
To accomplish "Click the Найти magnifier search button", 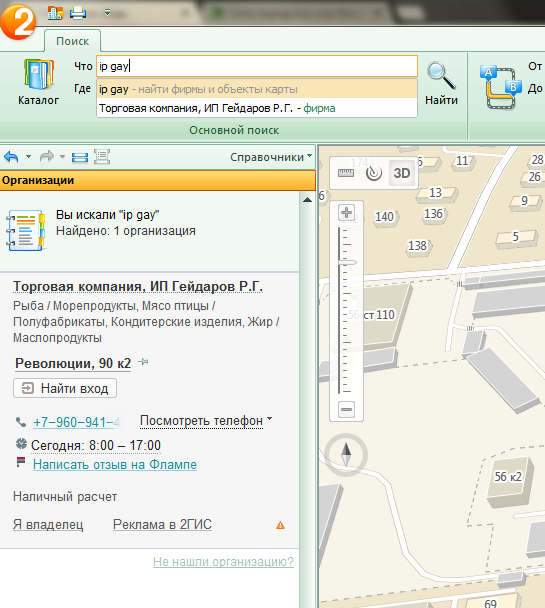I will 441,83.
